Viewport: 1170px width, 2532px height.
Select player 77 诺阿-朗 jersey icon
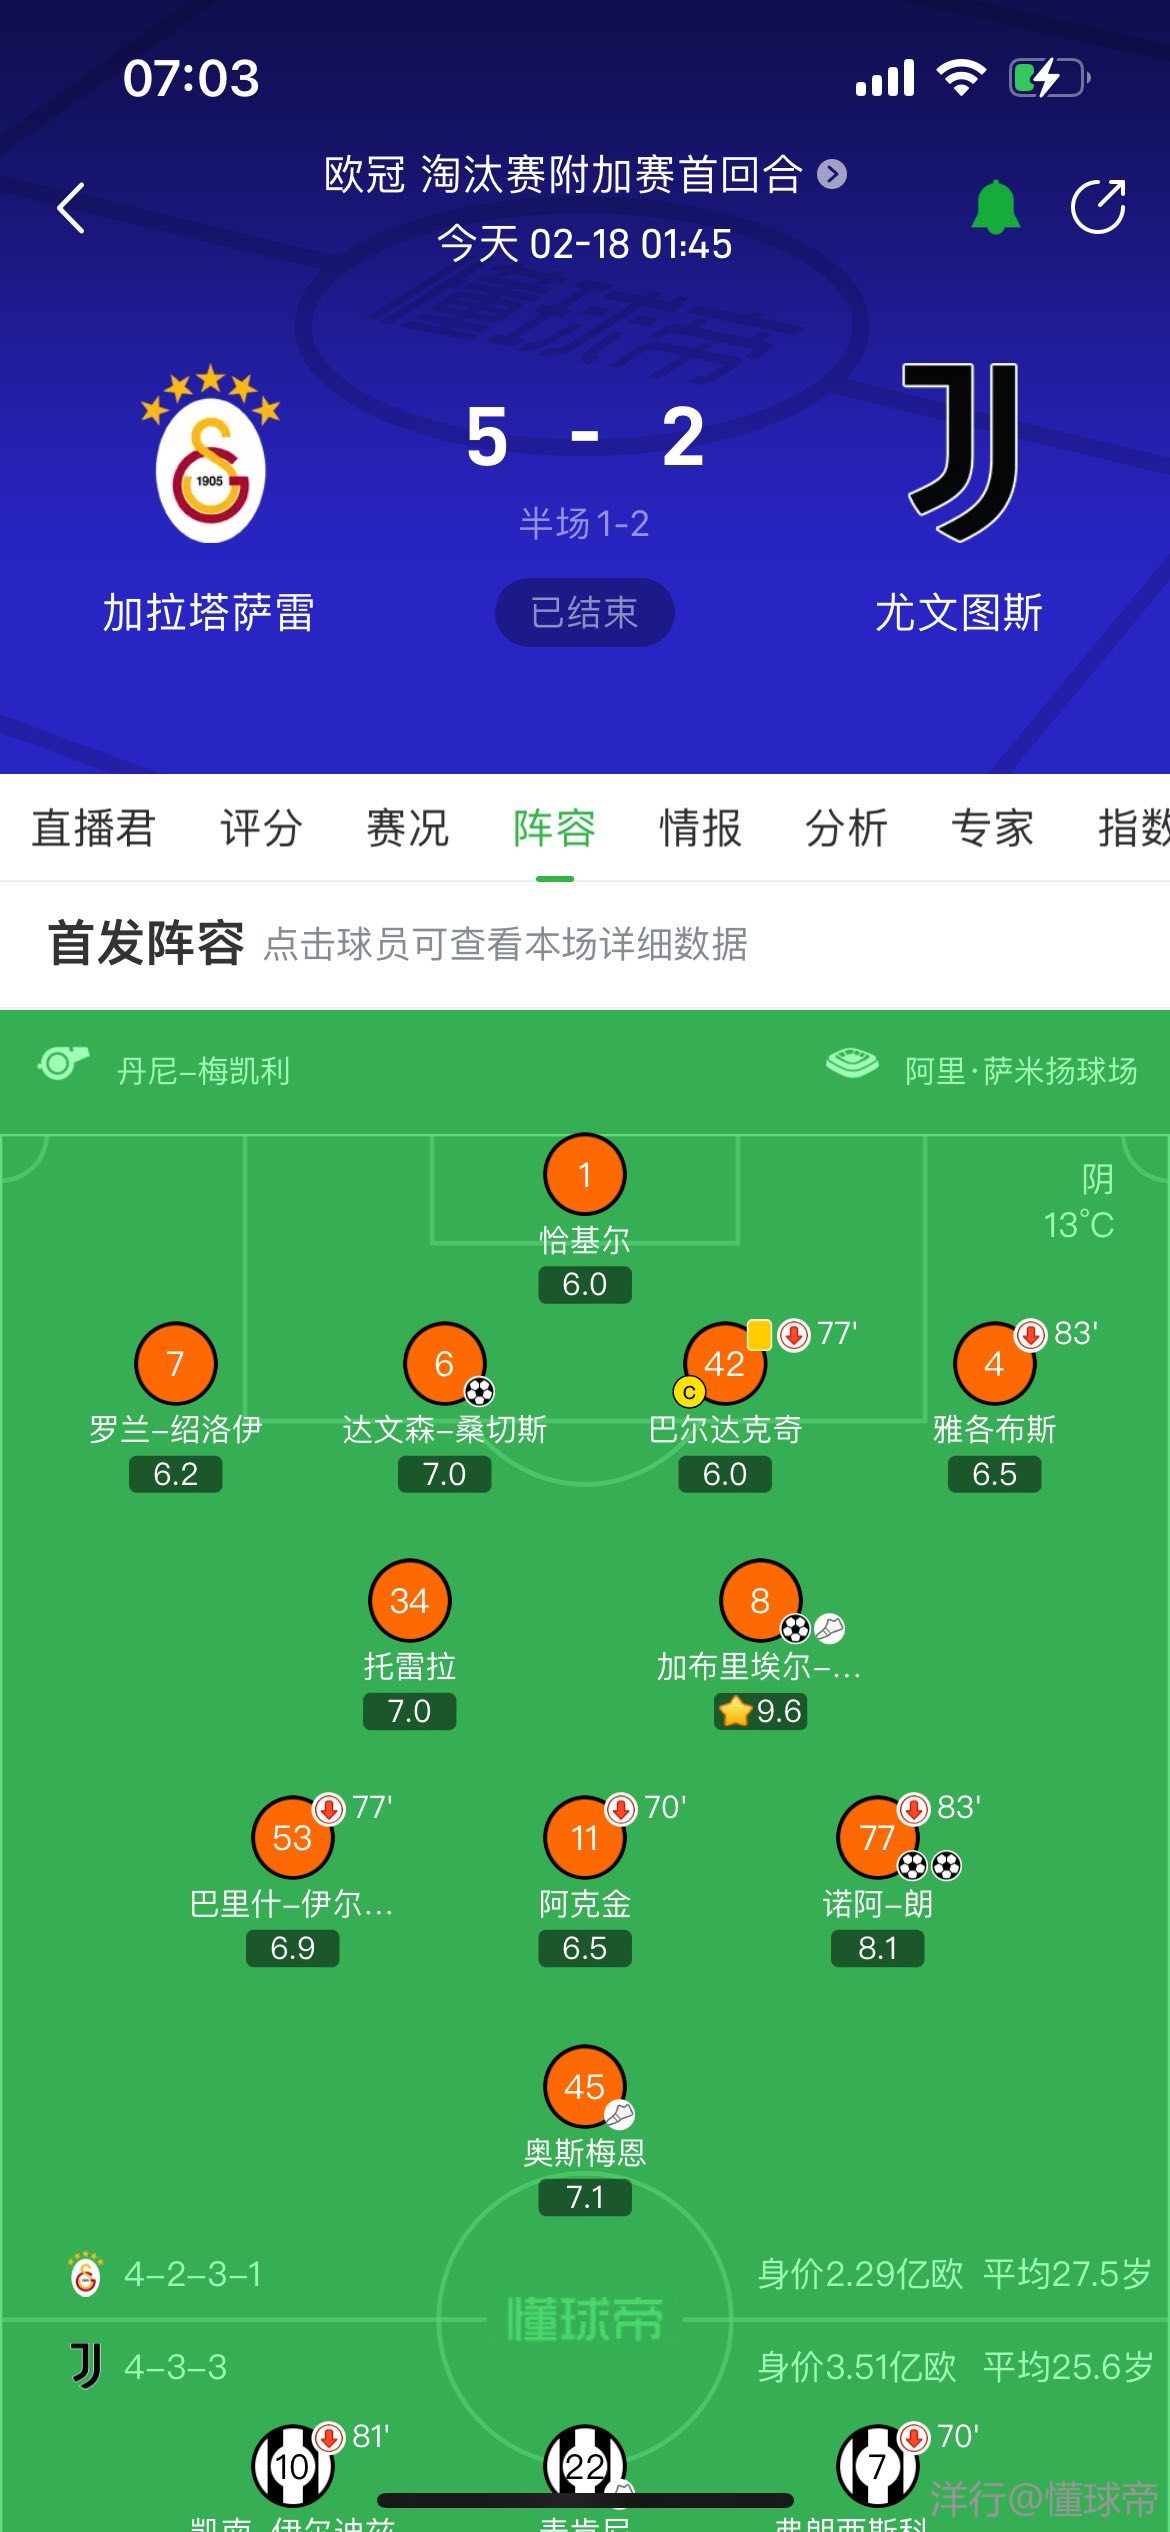(x=877, y=1837)
